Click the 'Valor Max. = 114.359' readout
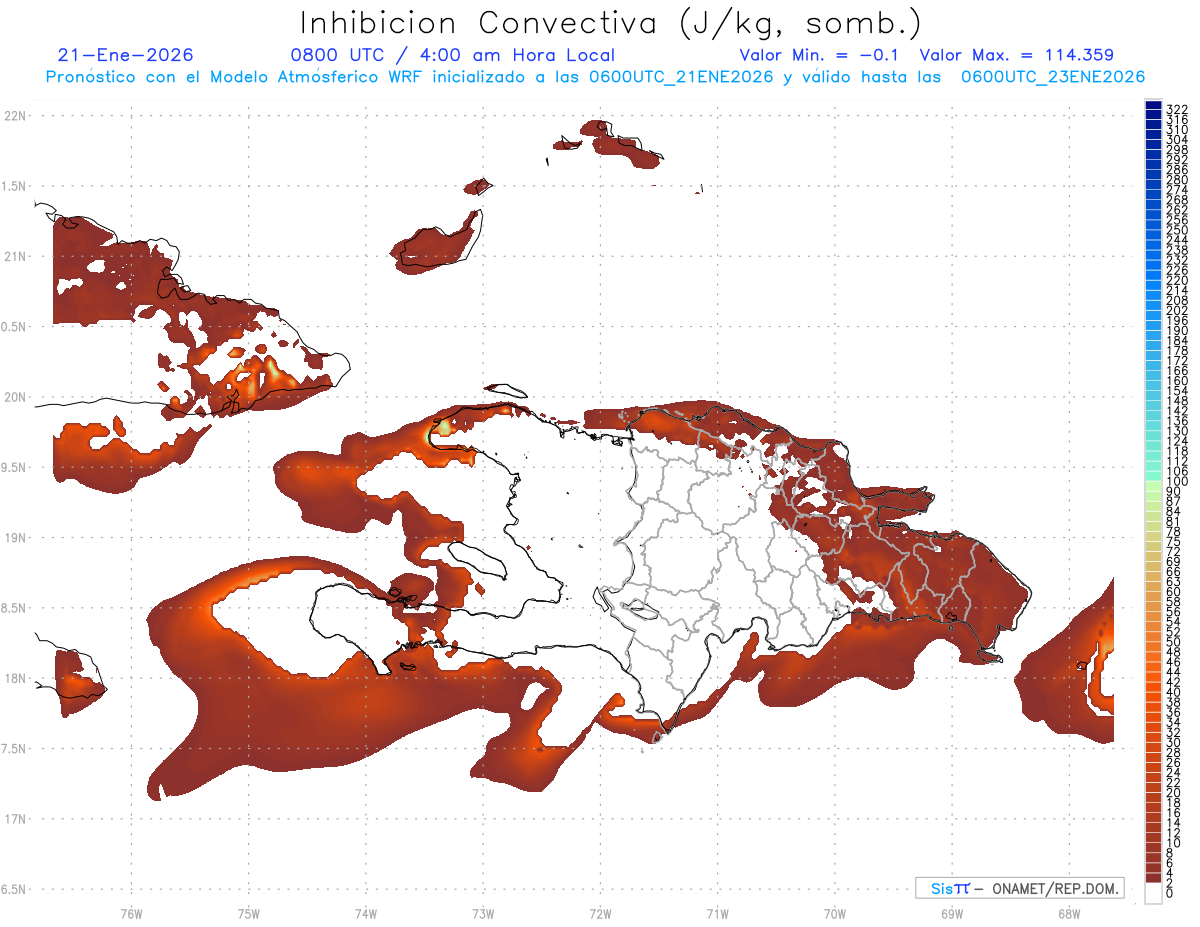This screenshot has width=1200, height=927. tap(1016, 55)
